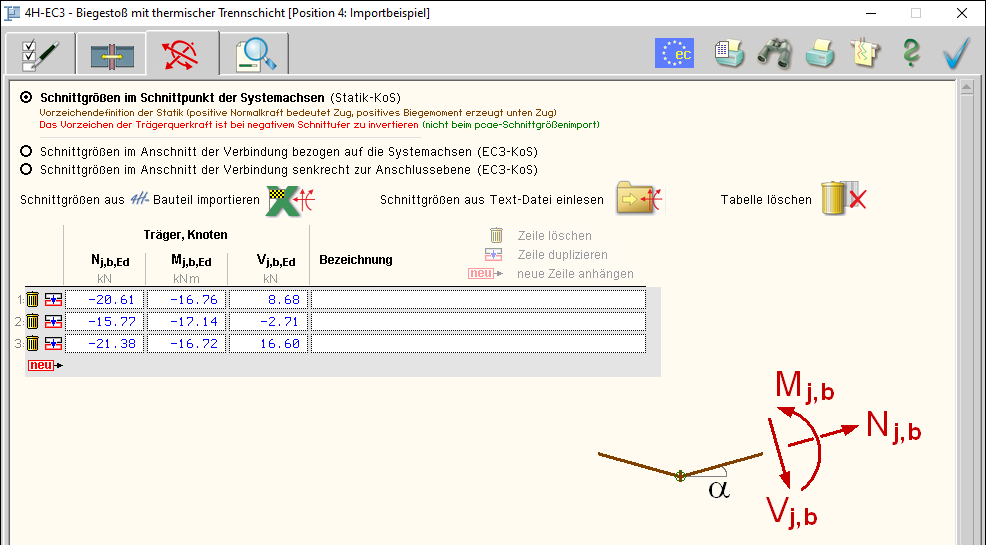Click Tabelle löschen trash icon
The width and height of the screenshot is (986, 545).
[842, 199]
